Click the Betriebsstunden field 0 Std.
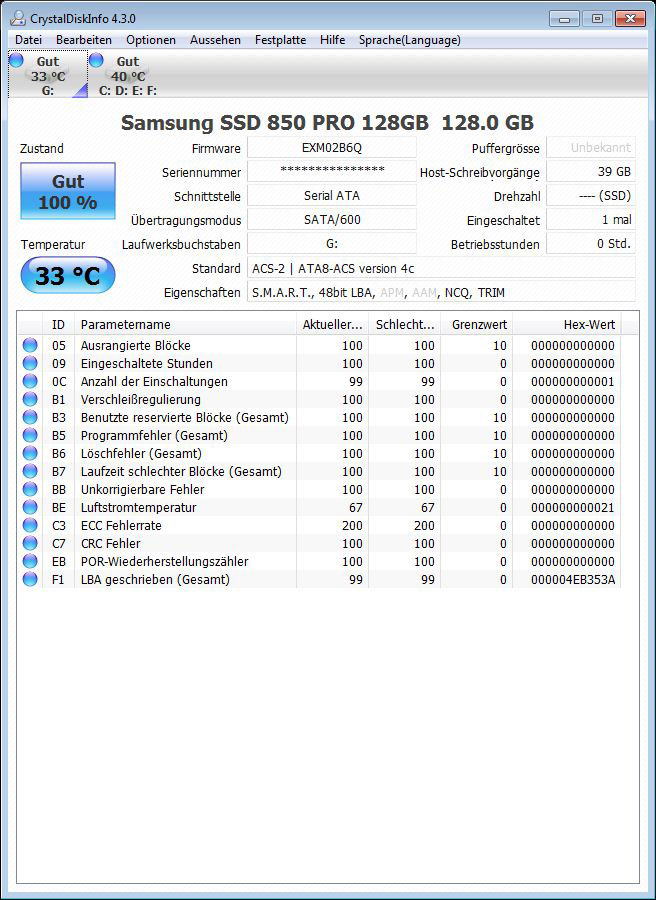Viewport: 656px width, 900px height. point(591,244)
